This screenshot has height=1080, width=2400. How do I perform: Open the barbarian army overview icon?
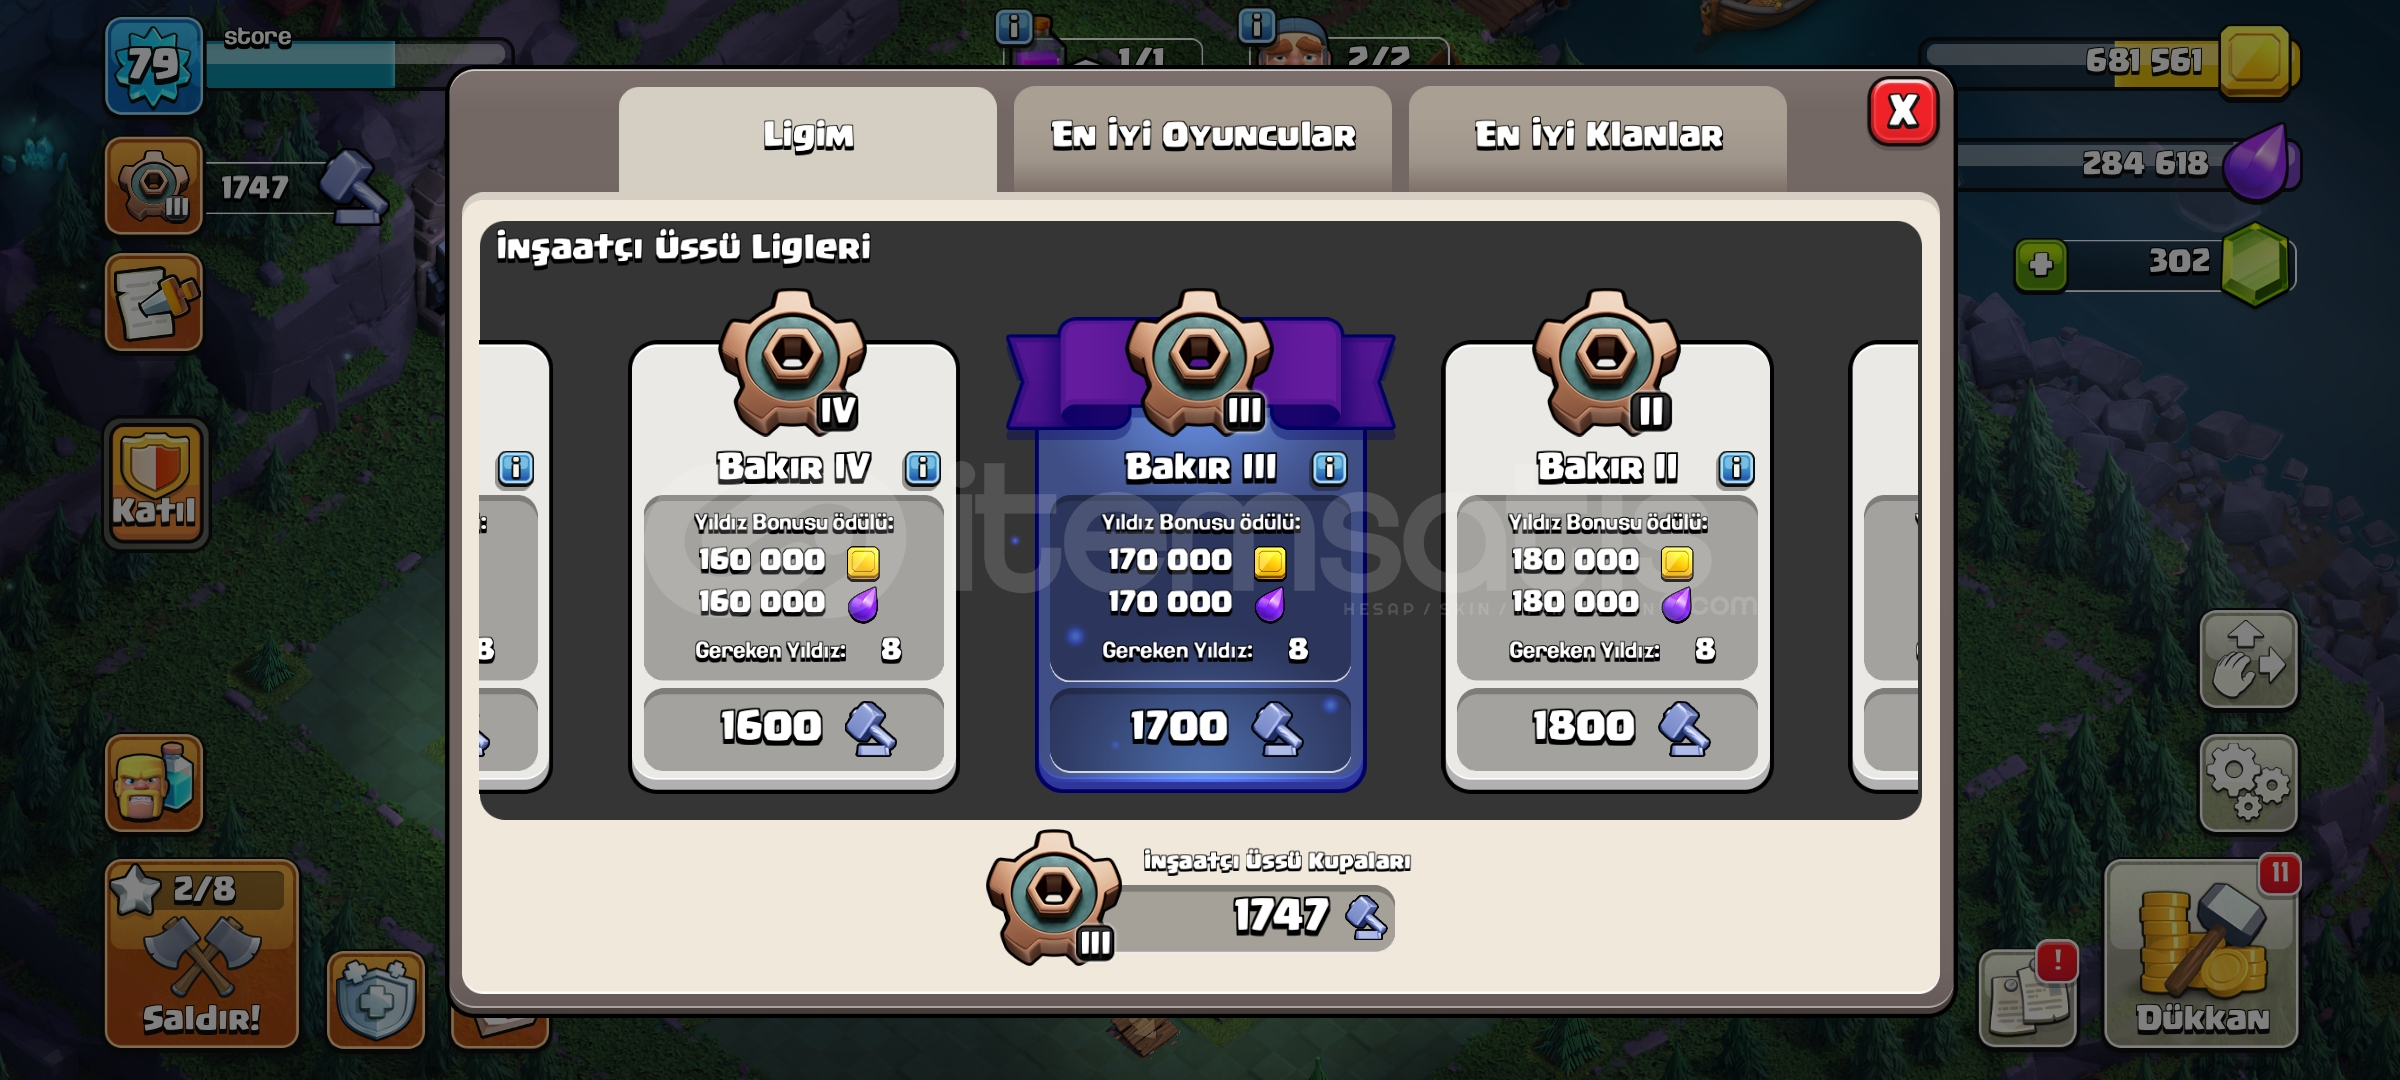pyautogui.click(x=154, y=783)
